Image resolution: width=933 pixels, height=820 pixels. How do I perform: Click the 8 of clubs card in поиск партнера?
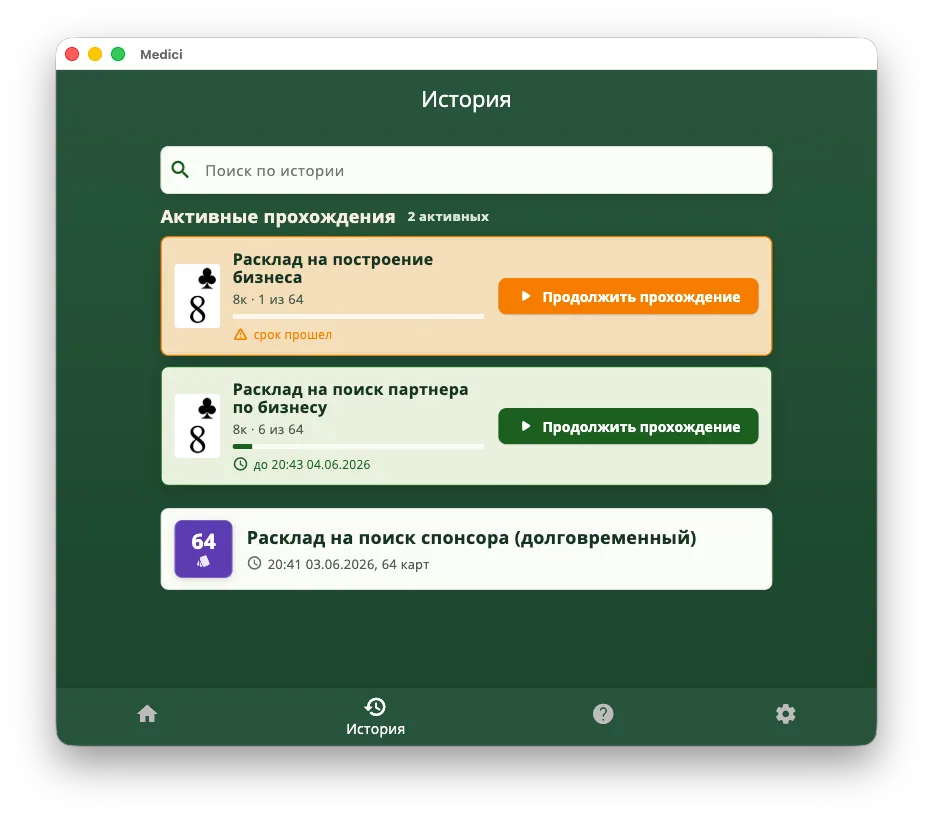pos(197,425)
